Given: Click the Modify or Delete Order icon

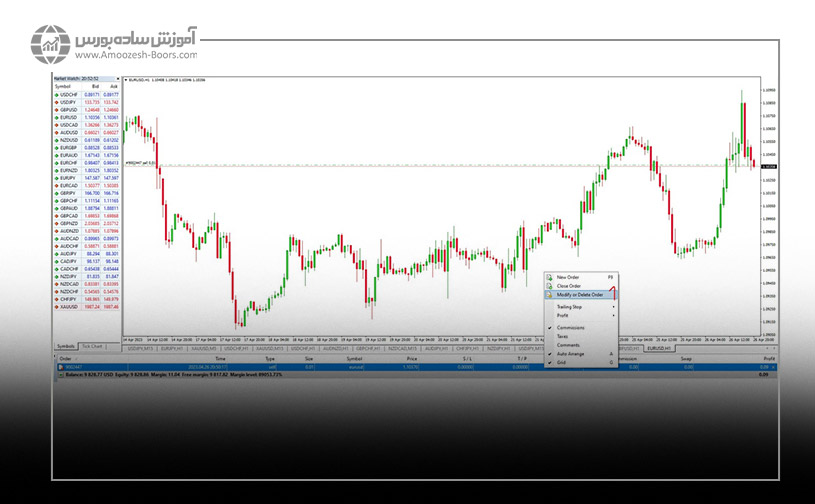Looking at the screenshot, I should tap(548, 295).
